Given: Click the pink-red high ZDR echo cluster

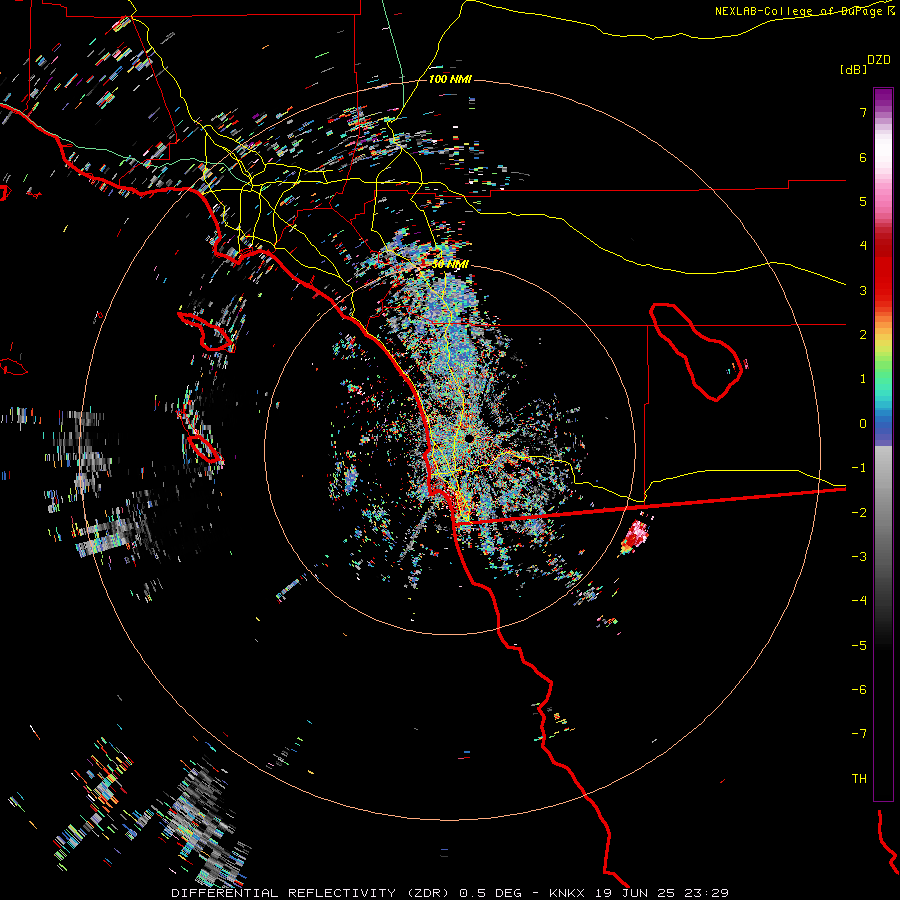Looking at the screenshot, I should coord(635,537).
